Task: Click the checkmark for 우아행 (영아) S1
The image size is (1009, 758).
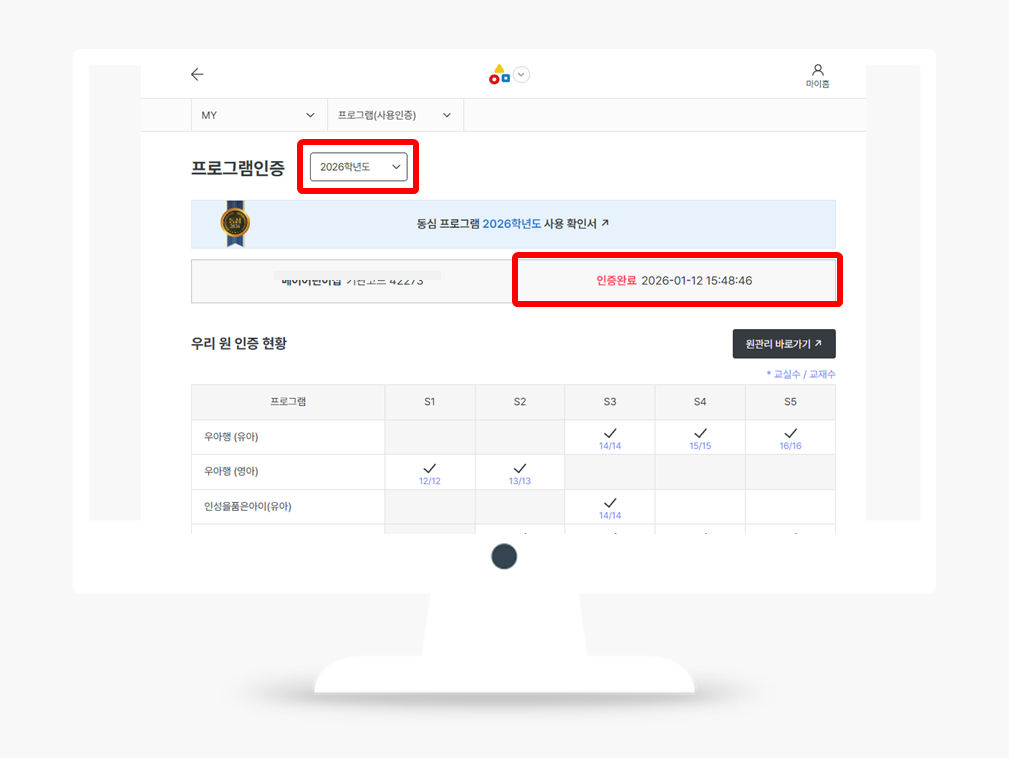Action: (430, 468)
